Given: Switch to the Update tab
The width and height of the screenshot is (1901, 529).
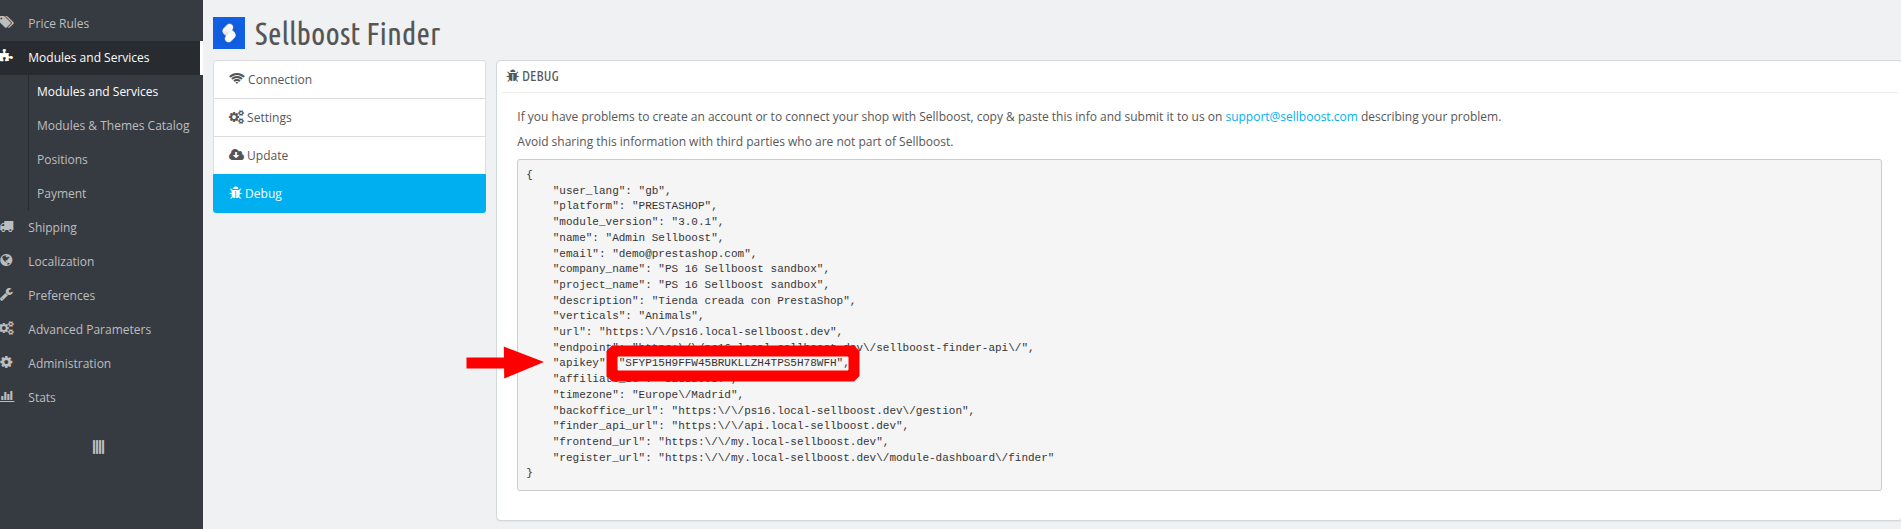Looking at the screenshot, I should click(x=349, y=155).
